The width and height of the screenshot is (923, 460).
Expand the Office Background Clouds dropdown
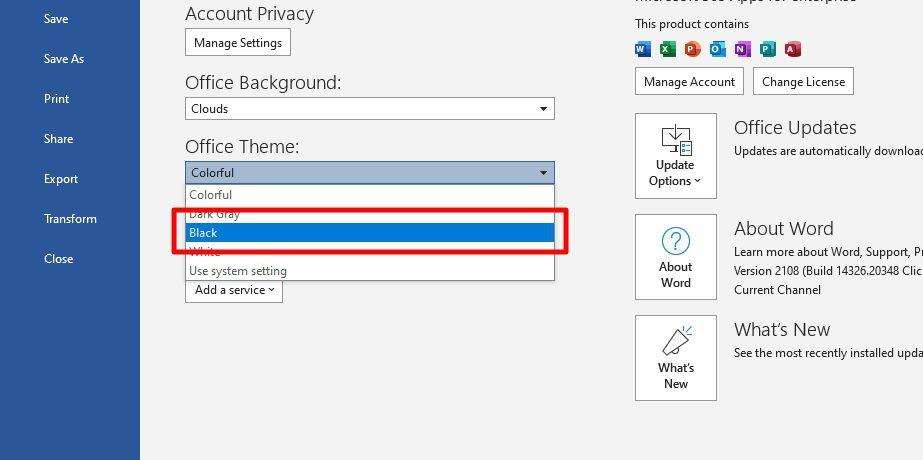click(370, 108)
